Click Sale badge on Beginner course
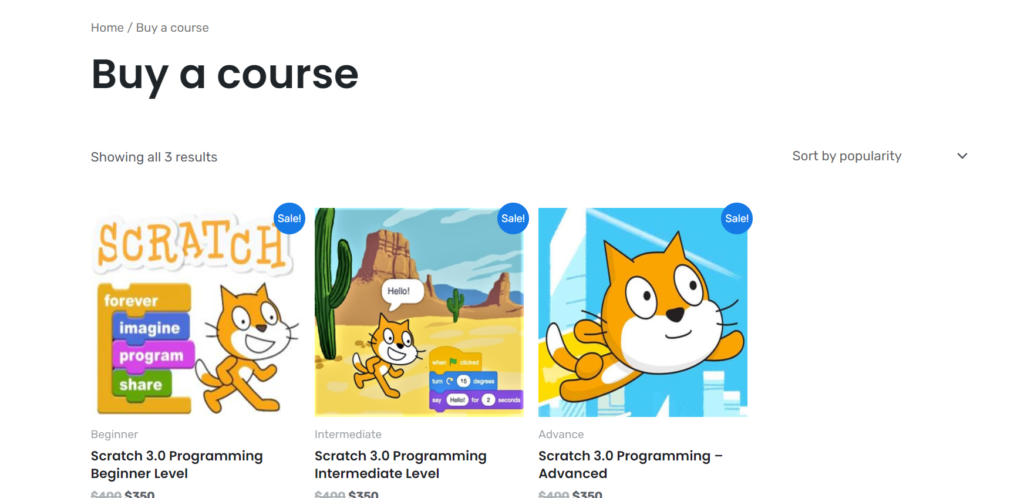Image resolution: width=1024 pixels, height=498 pixels. click(289, 218)
